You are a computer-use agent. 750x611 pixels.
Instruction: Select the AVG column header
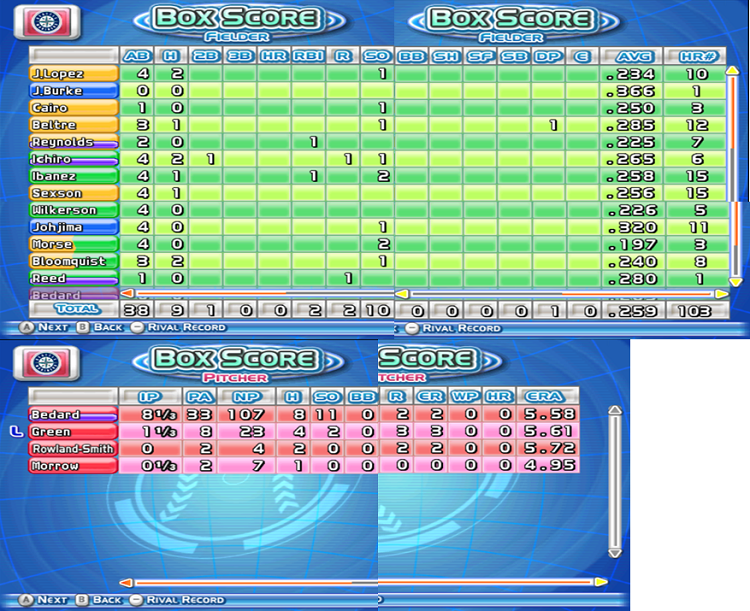[631, 56]
